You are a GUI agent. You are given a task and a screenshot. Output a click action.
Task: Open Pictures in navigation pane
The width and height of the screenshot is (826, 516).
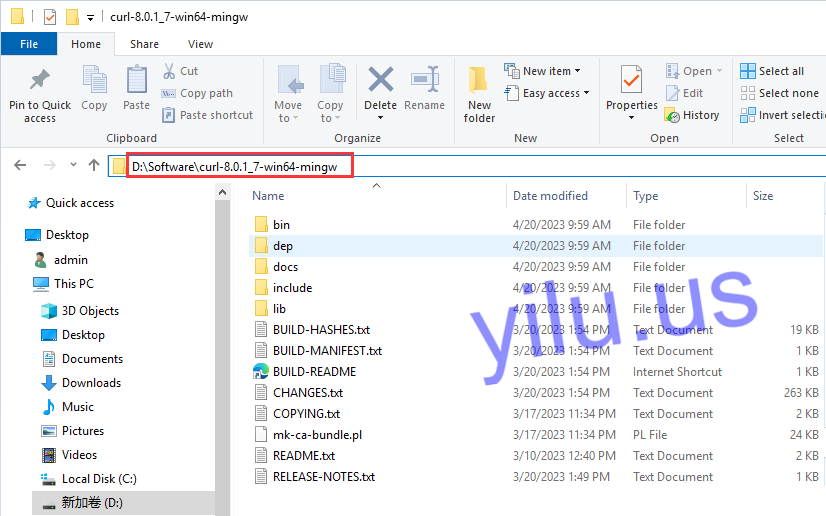point(73,431)
